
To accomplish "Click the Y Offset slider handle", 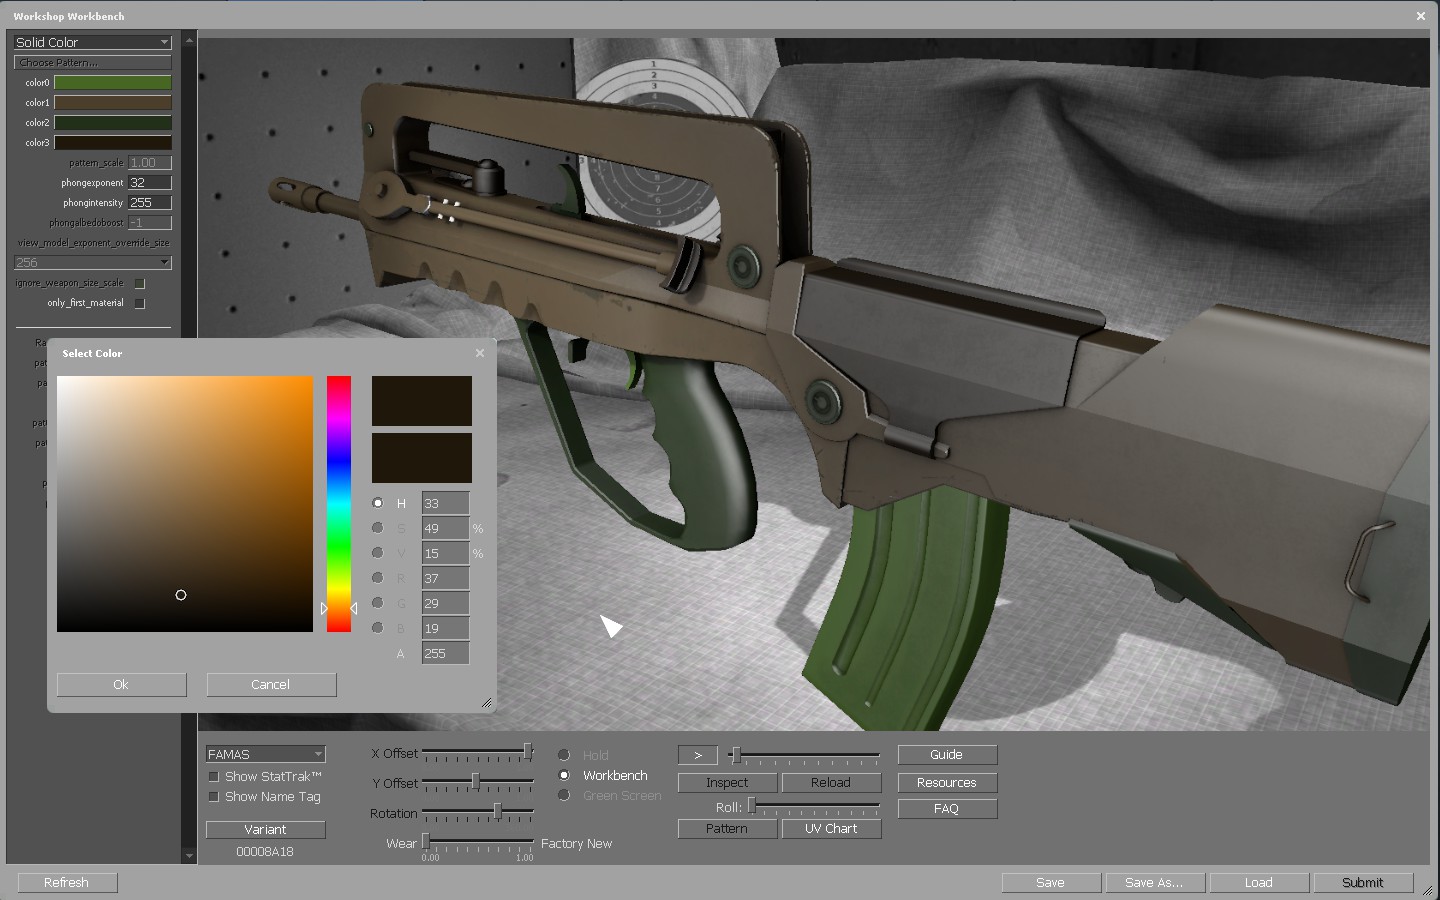I will tap(475, 781).
